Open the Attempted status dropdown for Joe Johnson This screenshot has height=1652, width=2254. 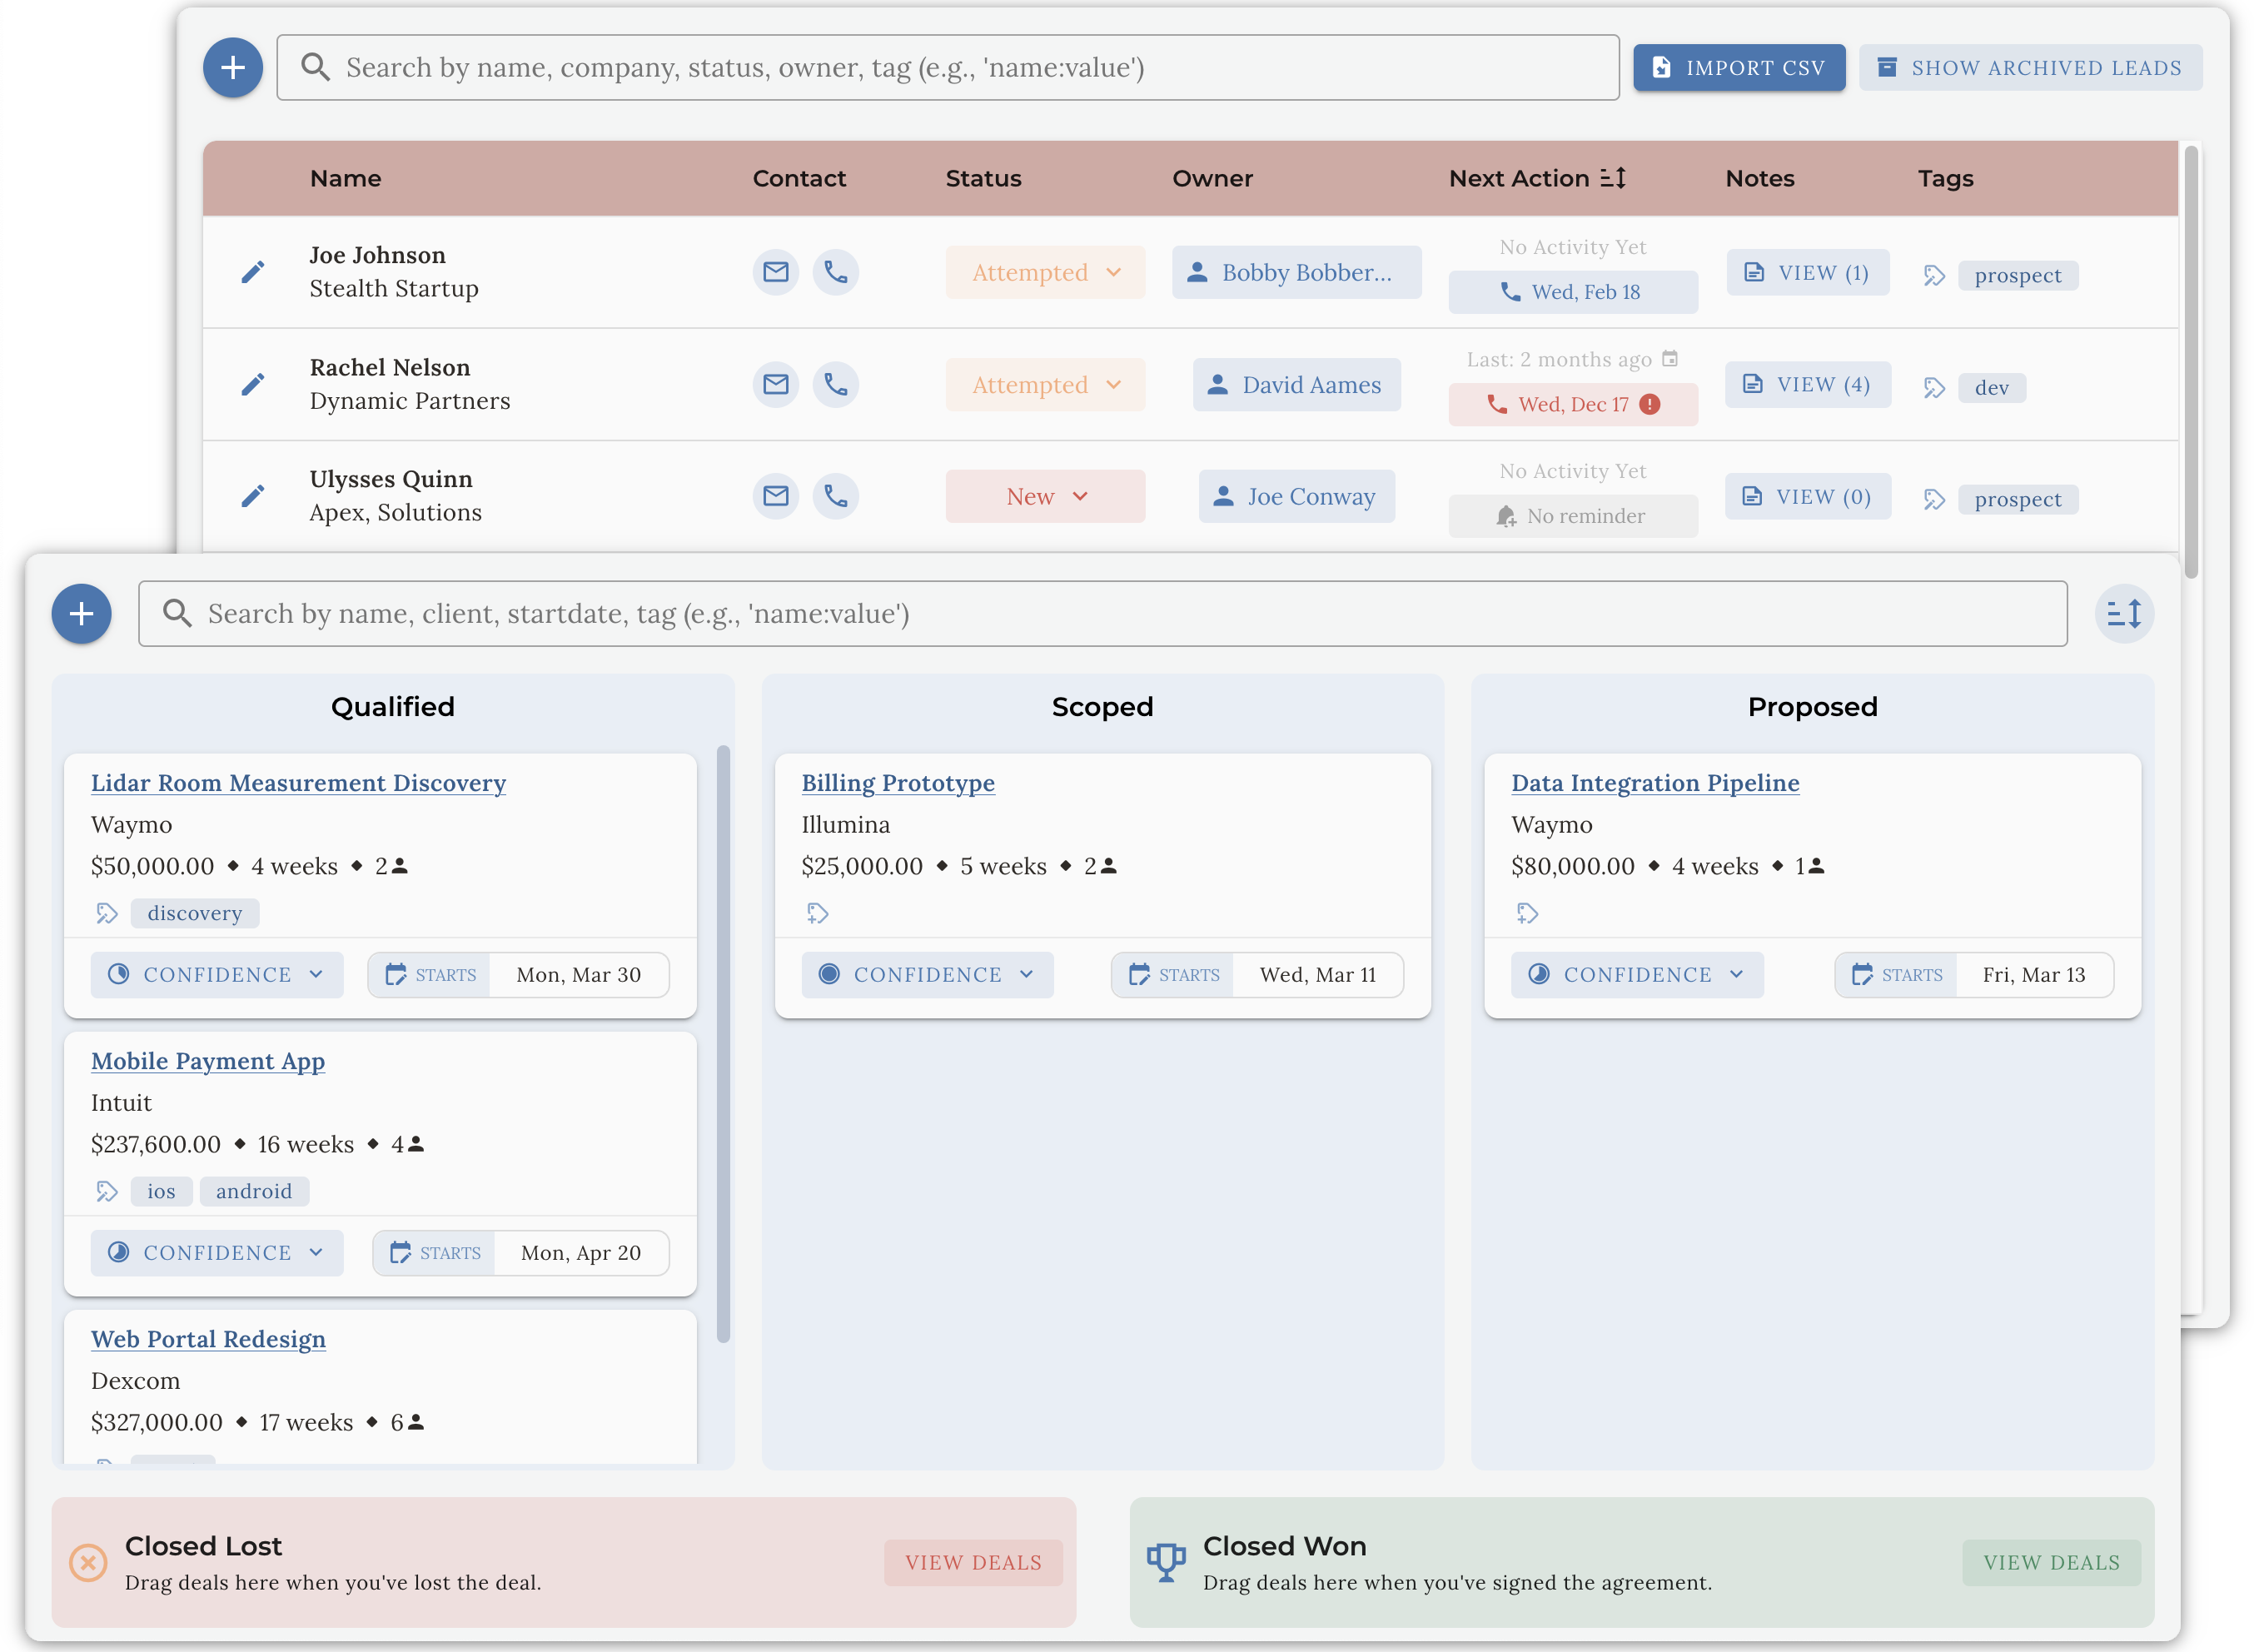[1045, 271]
